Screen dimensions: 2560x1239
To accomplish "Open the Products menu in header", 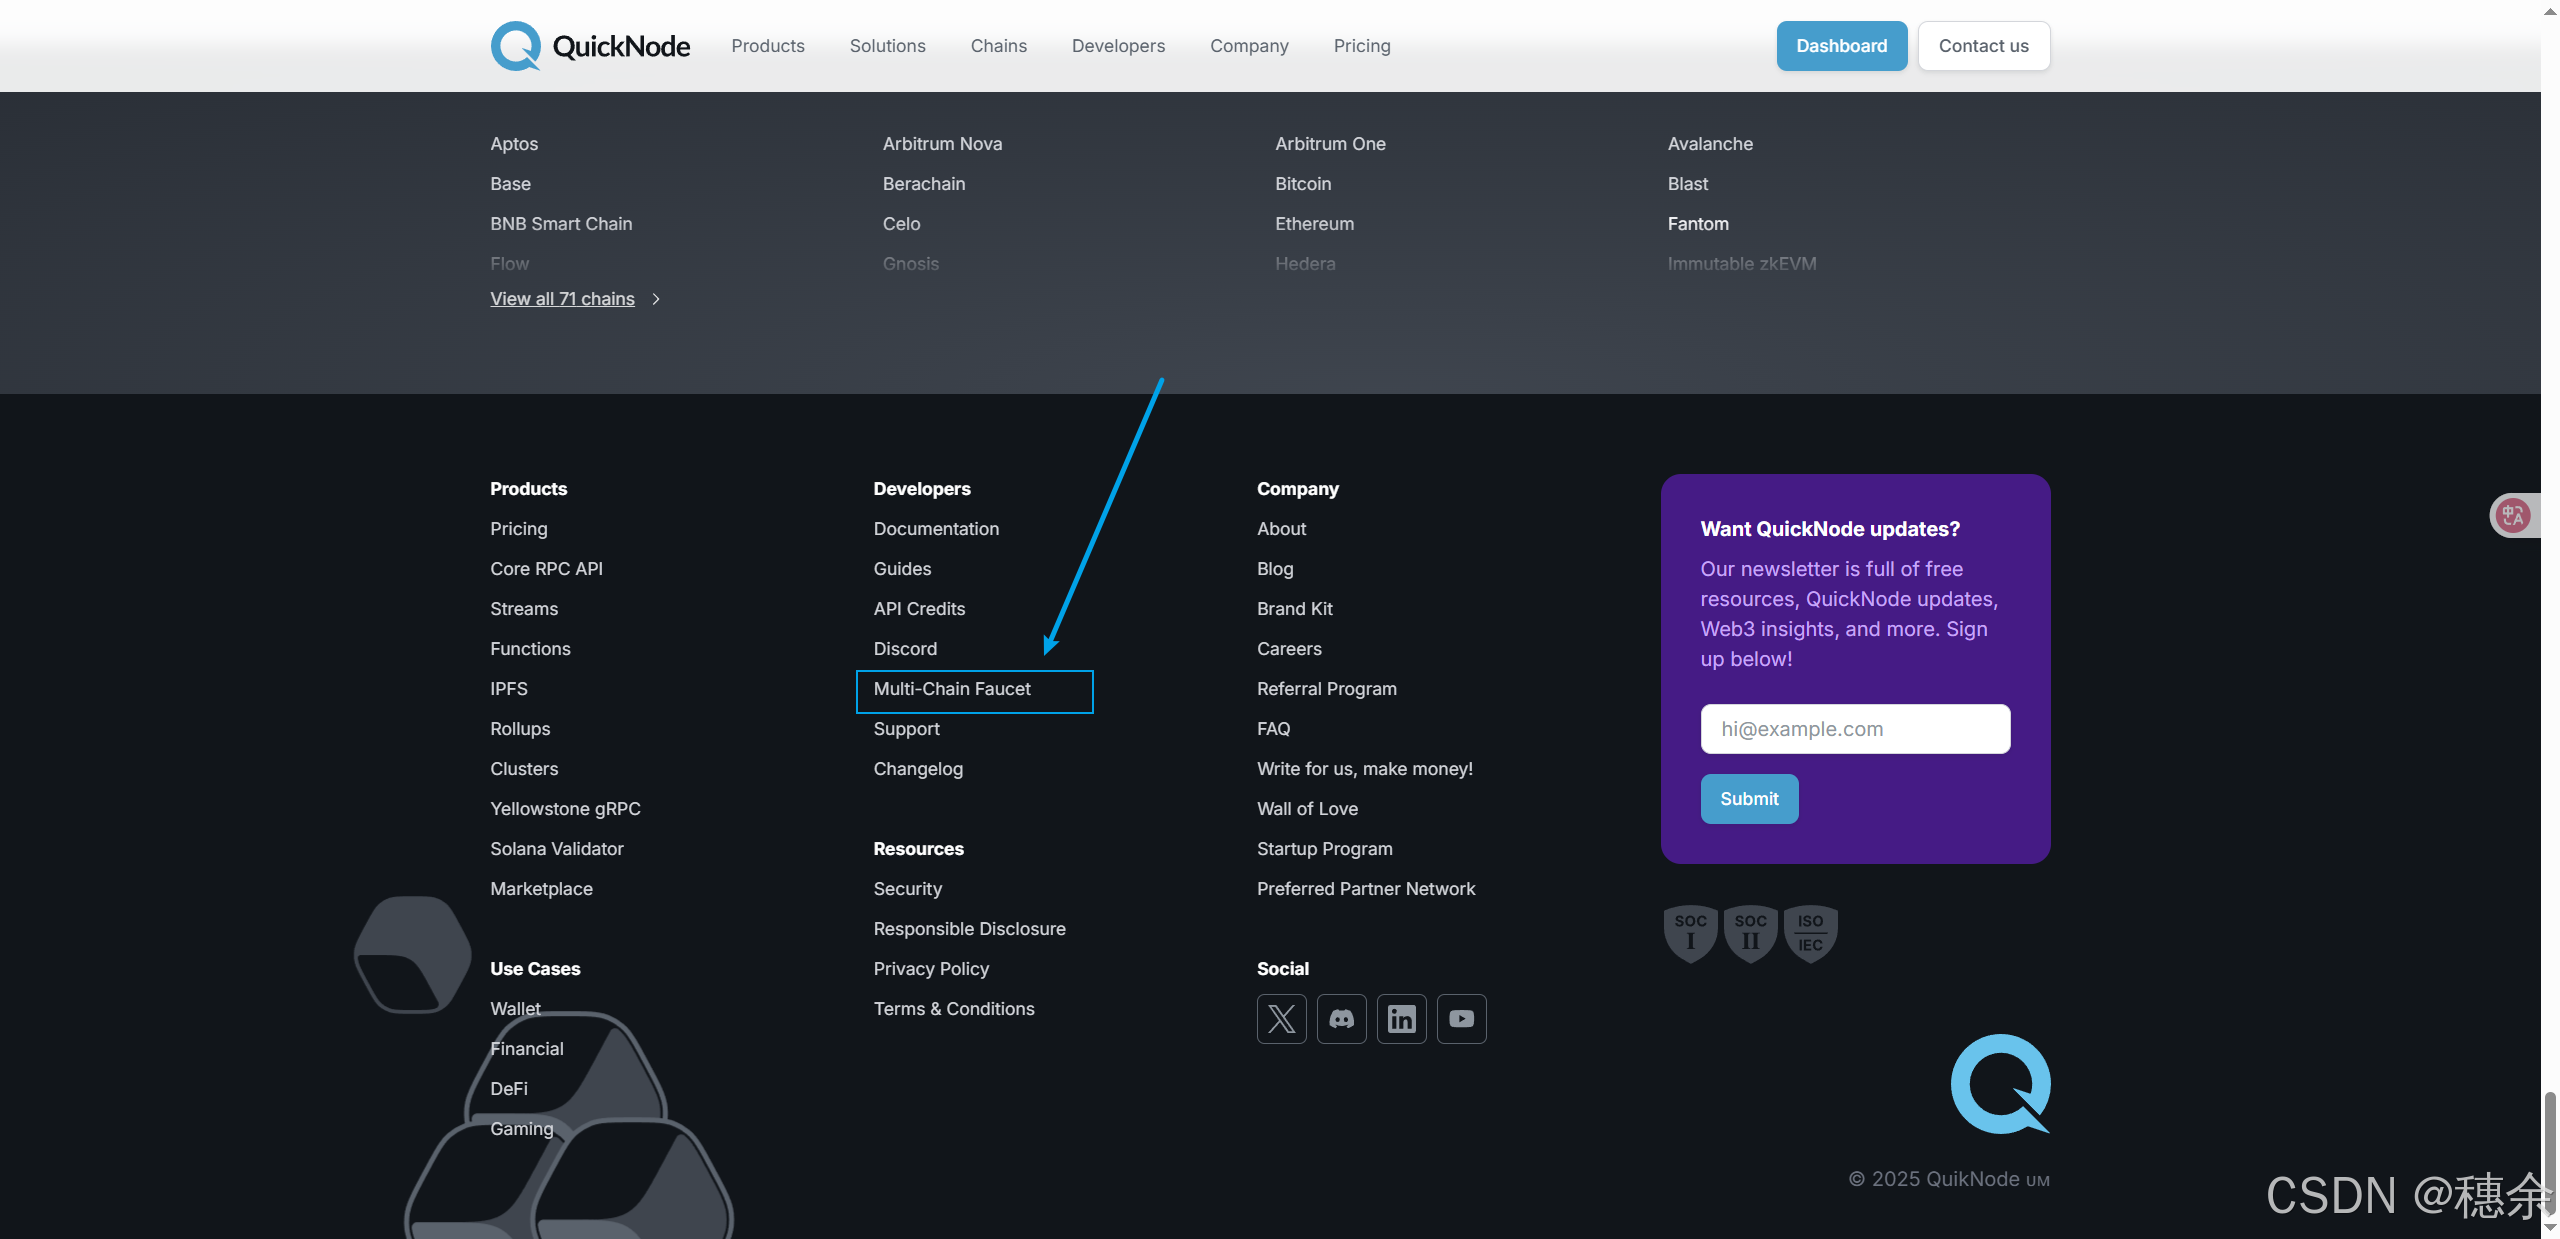I will (x=768, y=46).
